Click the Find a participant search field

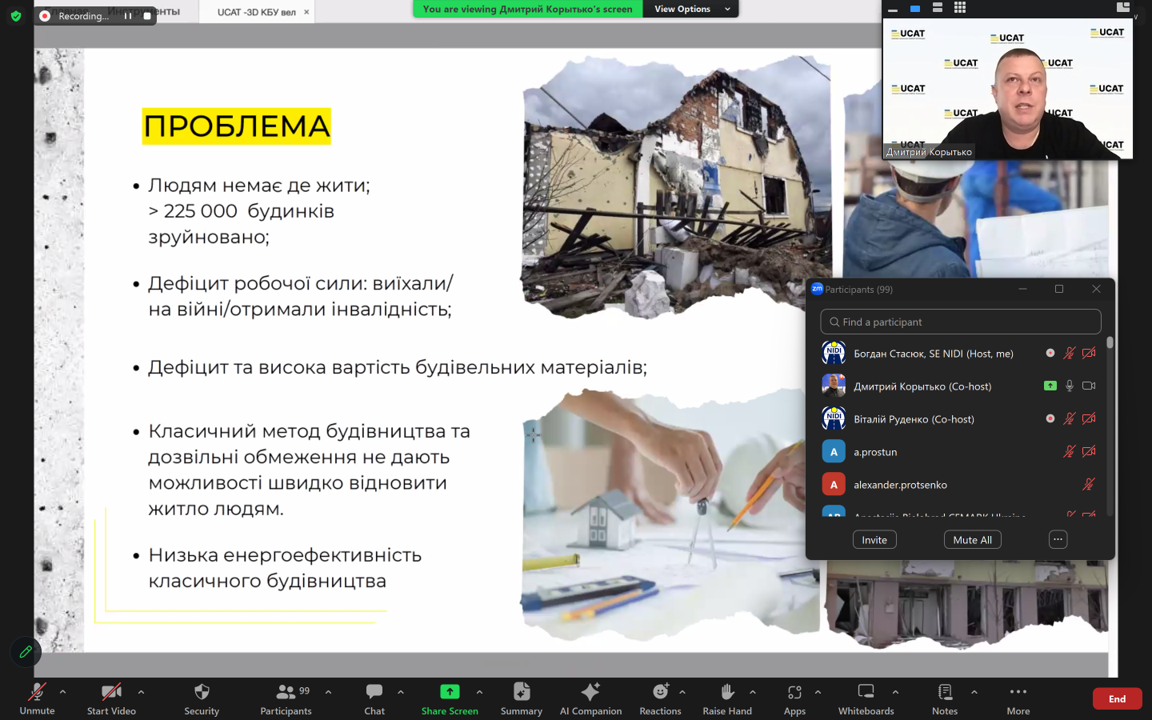960,322
